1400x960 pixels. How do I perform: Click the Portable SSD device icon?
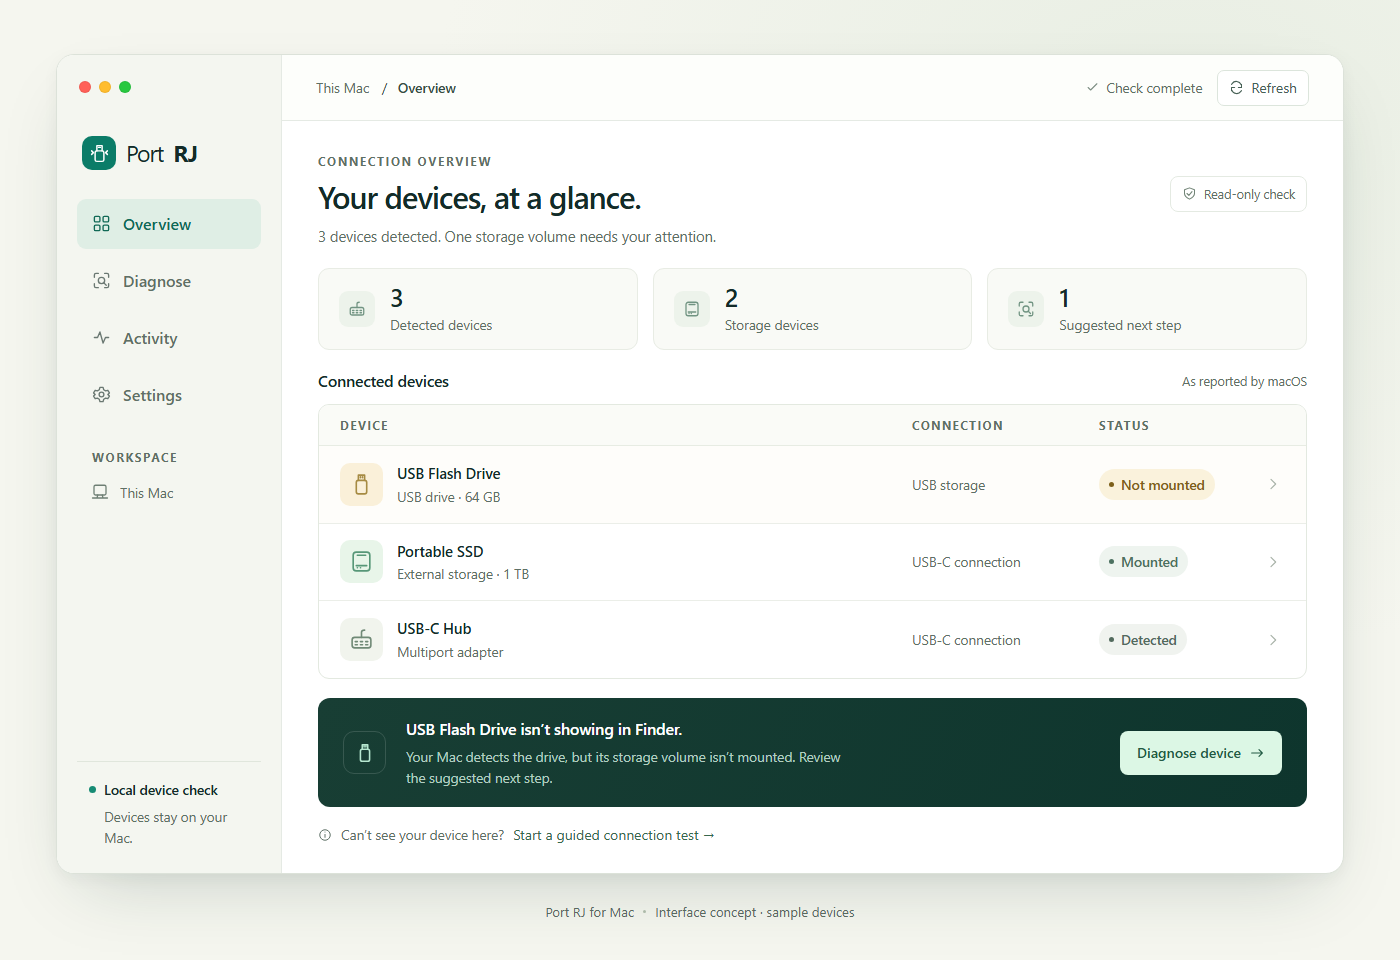pos(361,562)
